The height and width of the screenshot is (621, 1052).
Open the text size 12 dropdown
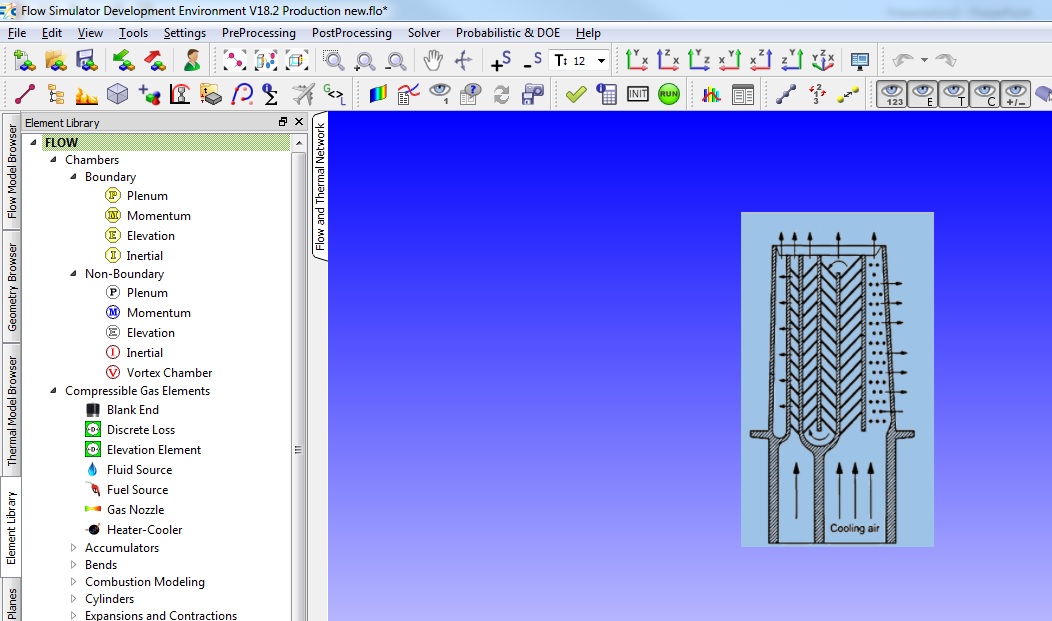[x=601, y=61]
